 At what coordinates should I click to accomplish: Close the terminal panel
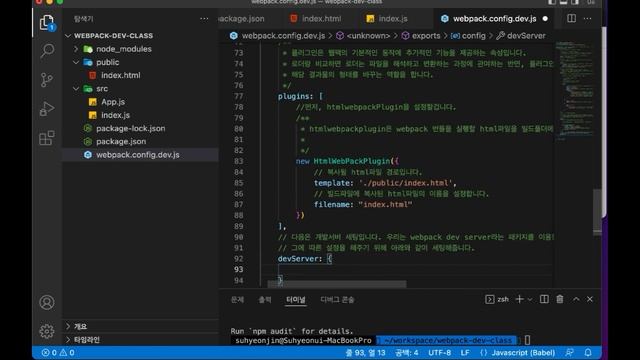point(590,299)
